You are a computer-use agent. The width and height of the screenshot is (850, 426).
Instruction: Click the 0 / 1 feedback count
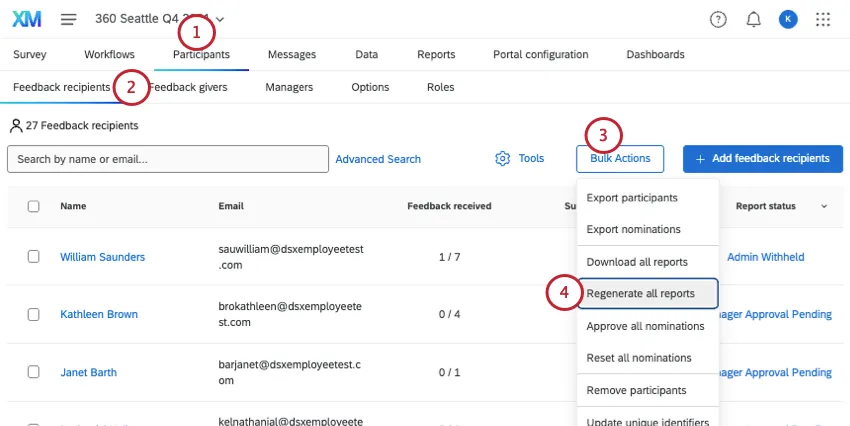449,372
